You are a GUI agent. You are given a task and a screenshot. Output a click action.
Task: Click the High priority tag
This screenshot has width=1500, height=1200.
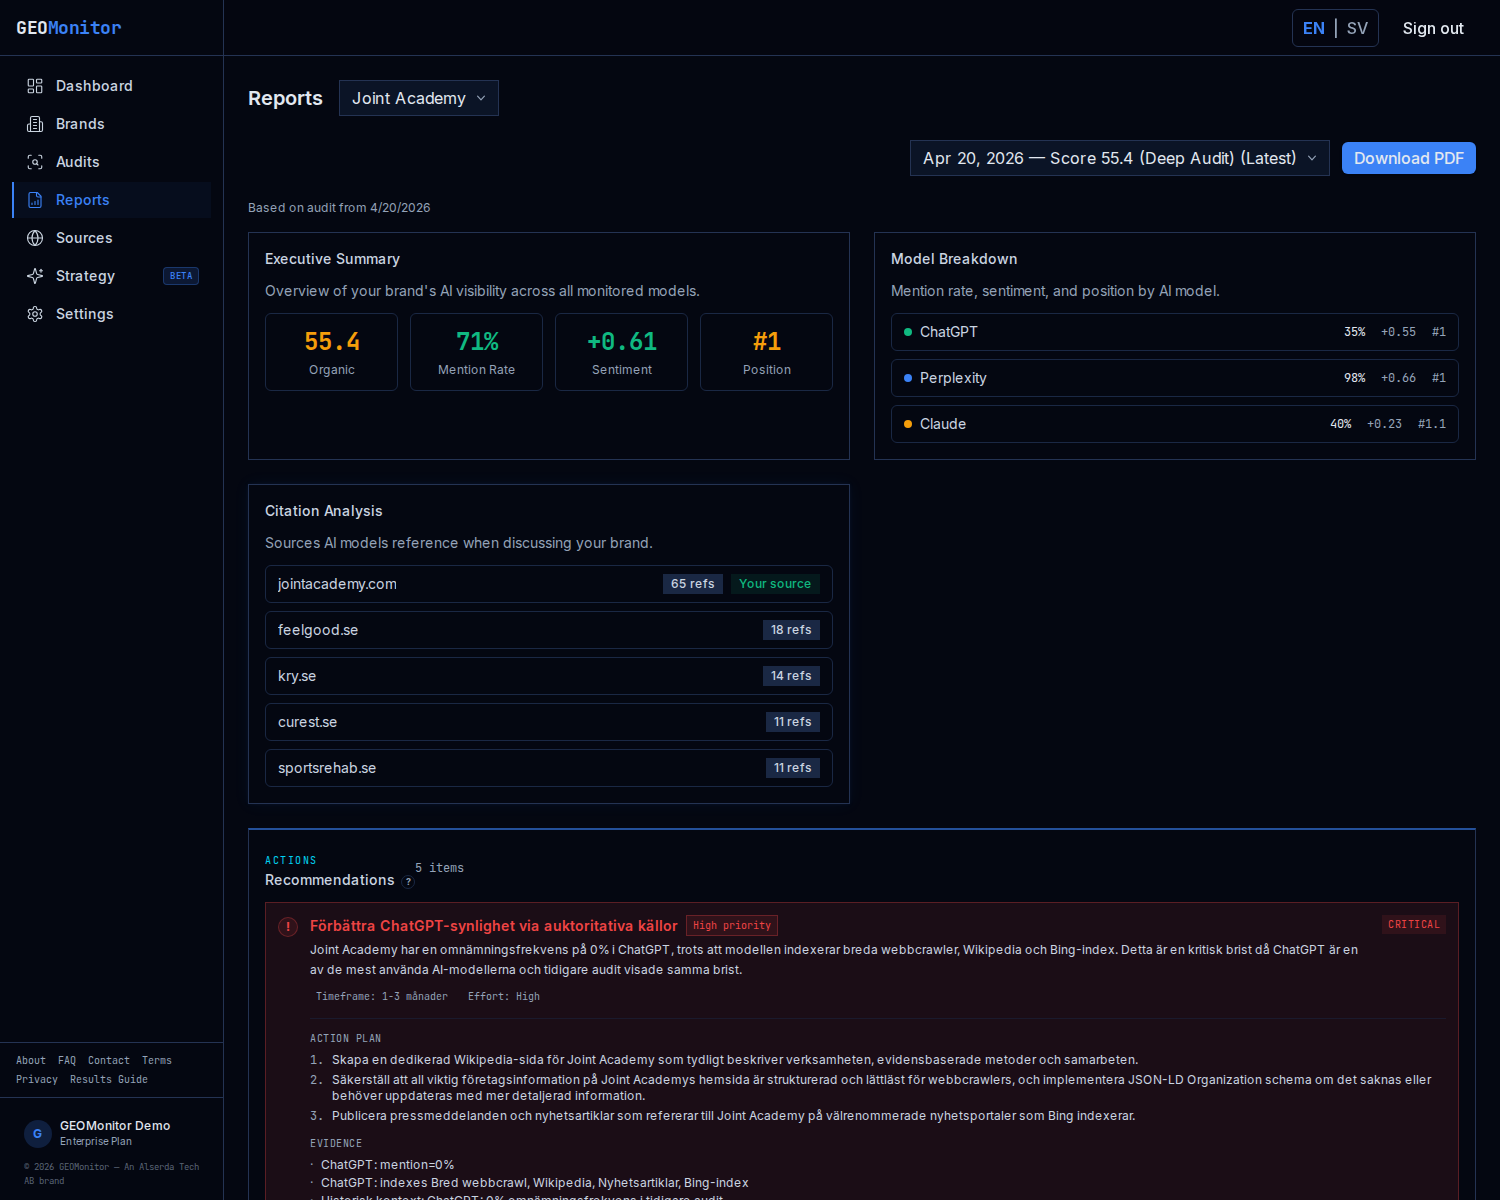pos(732,926)
